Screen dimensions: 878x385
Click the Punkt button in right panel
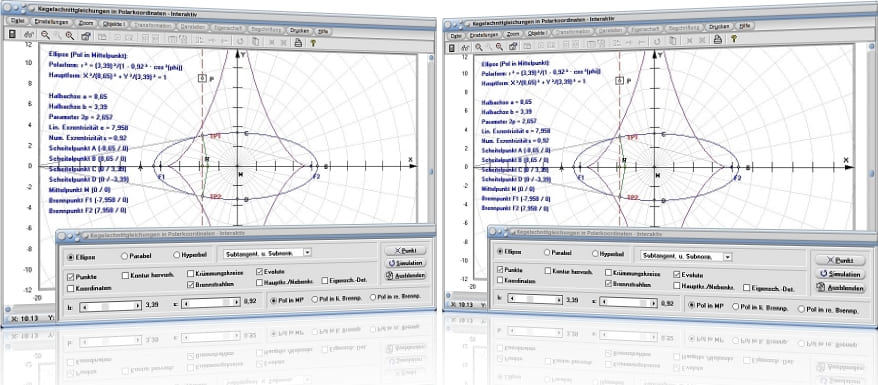point(839,260)
